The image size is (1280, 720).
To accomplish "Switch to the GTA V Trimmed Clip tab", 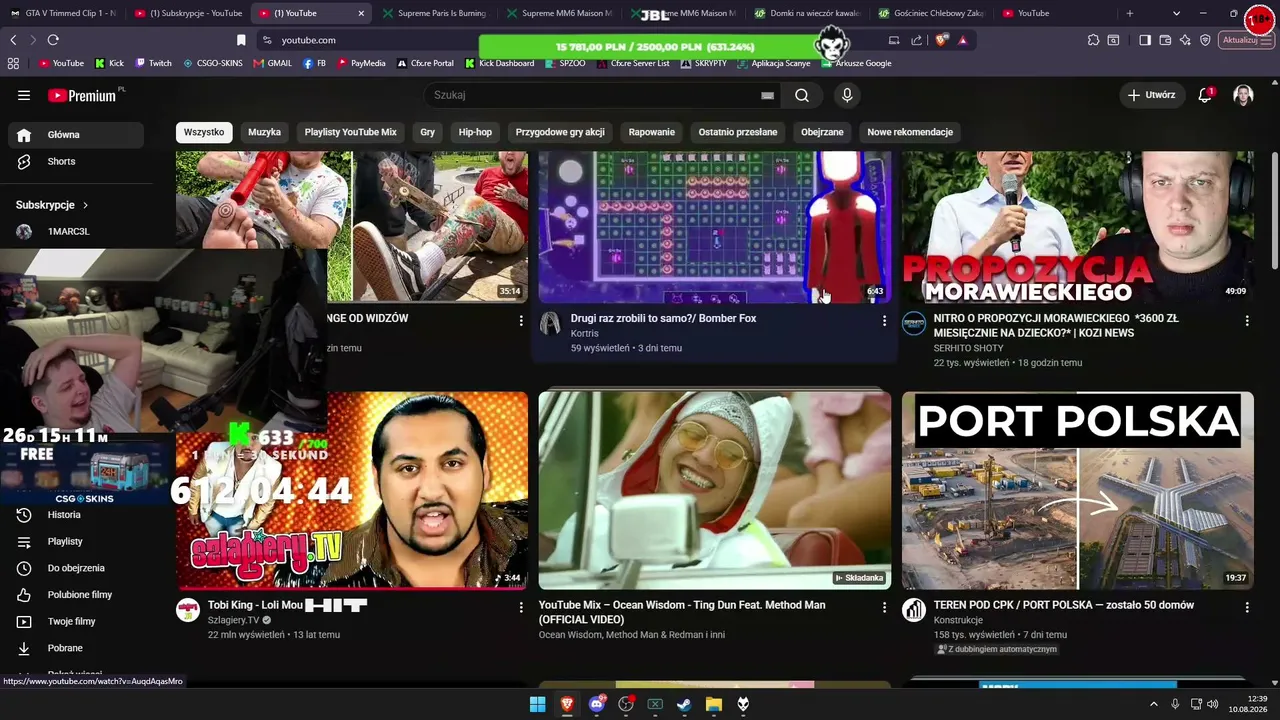I will coord(62,13).
